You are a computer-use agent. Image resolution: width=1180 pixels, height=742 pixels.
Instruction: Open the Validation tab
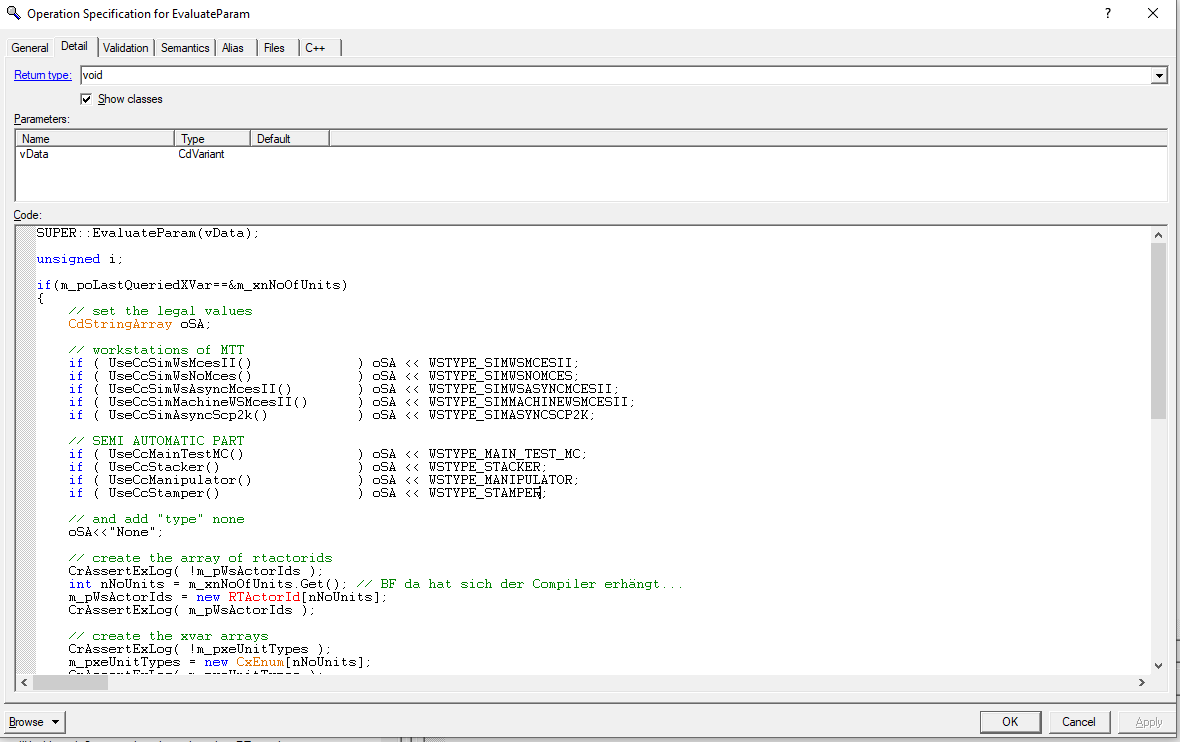pos(125,47)
